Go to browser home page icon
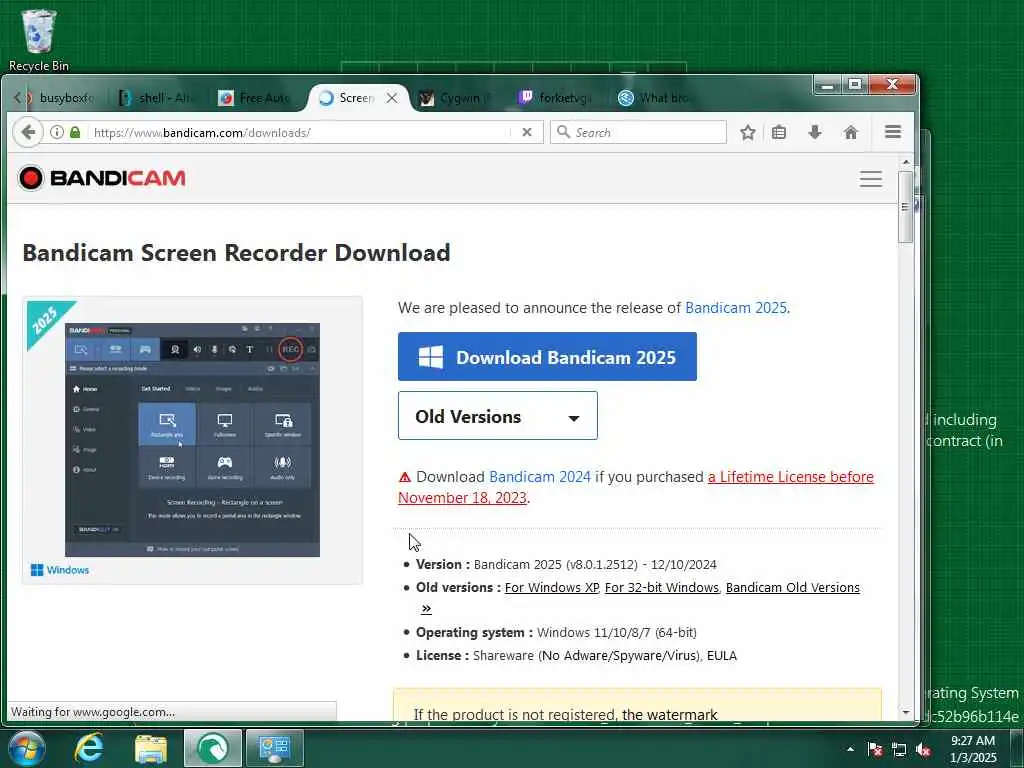 pyautogui.click(x=850, y=133)
